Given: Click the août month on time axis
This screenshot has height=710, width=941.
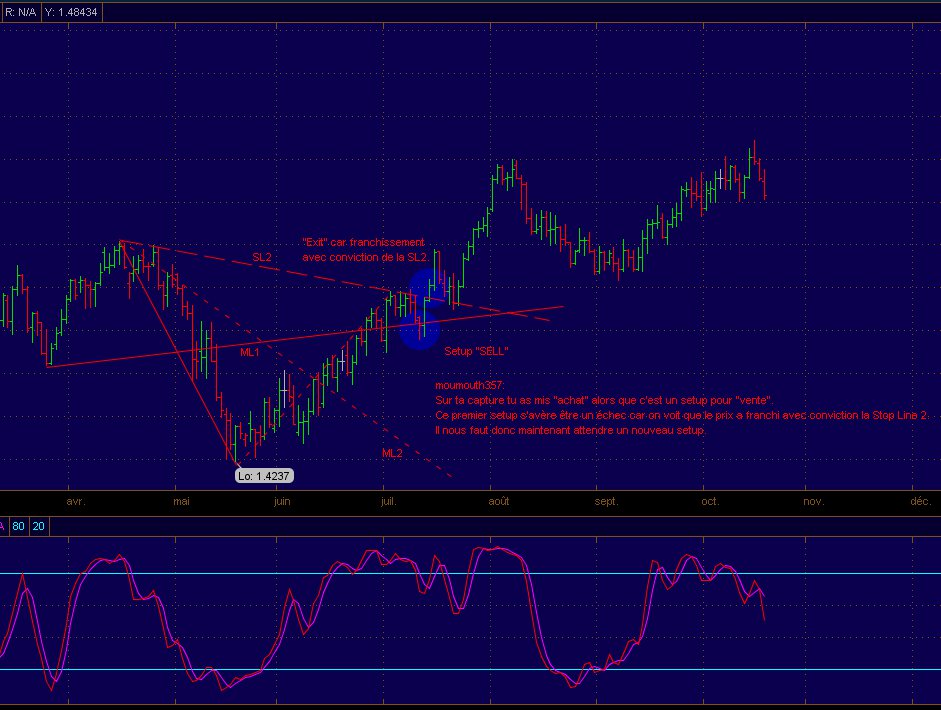Looking at the screenshot, I should point(499,502).
